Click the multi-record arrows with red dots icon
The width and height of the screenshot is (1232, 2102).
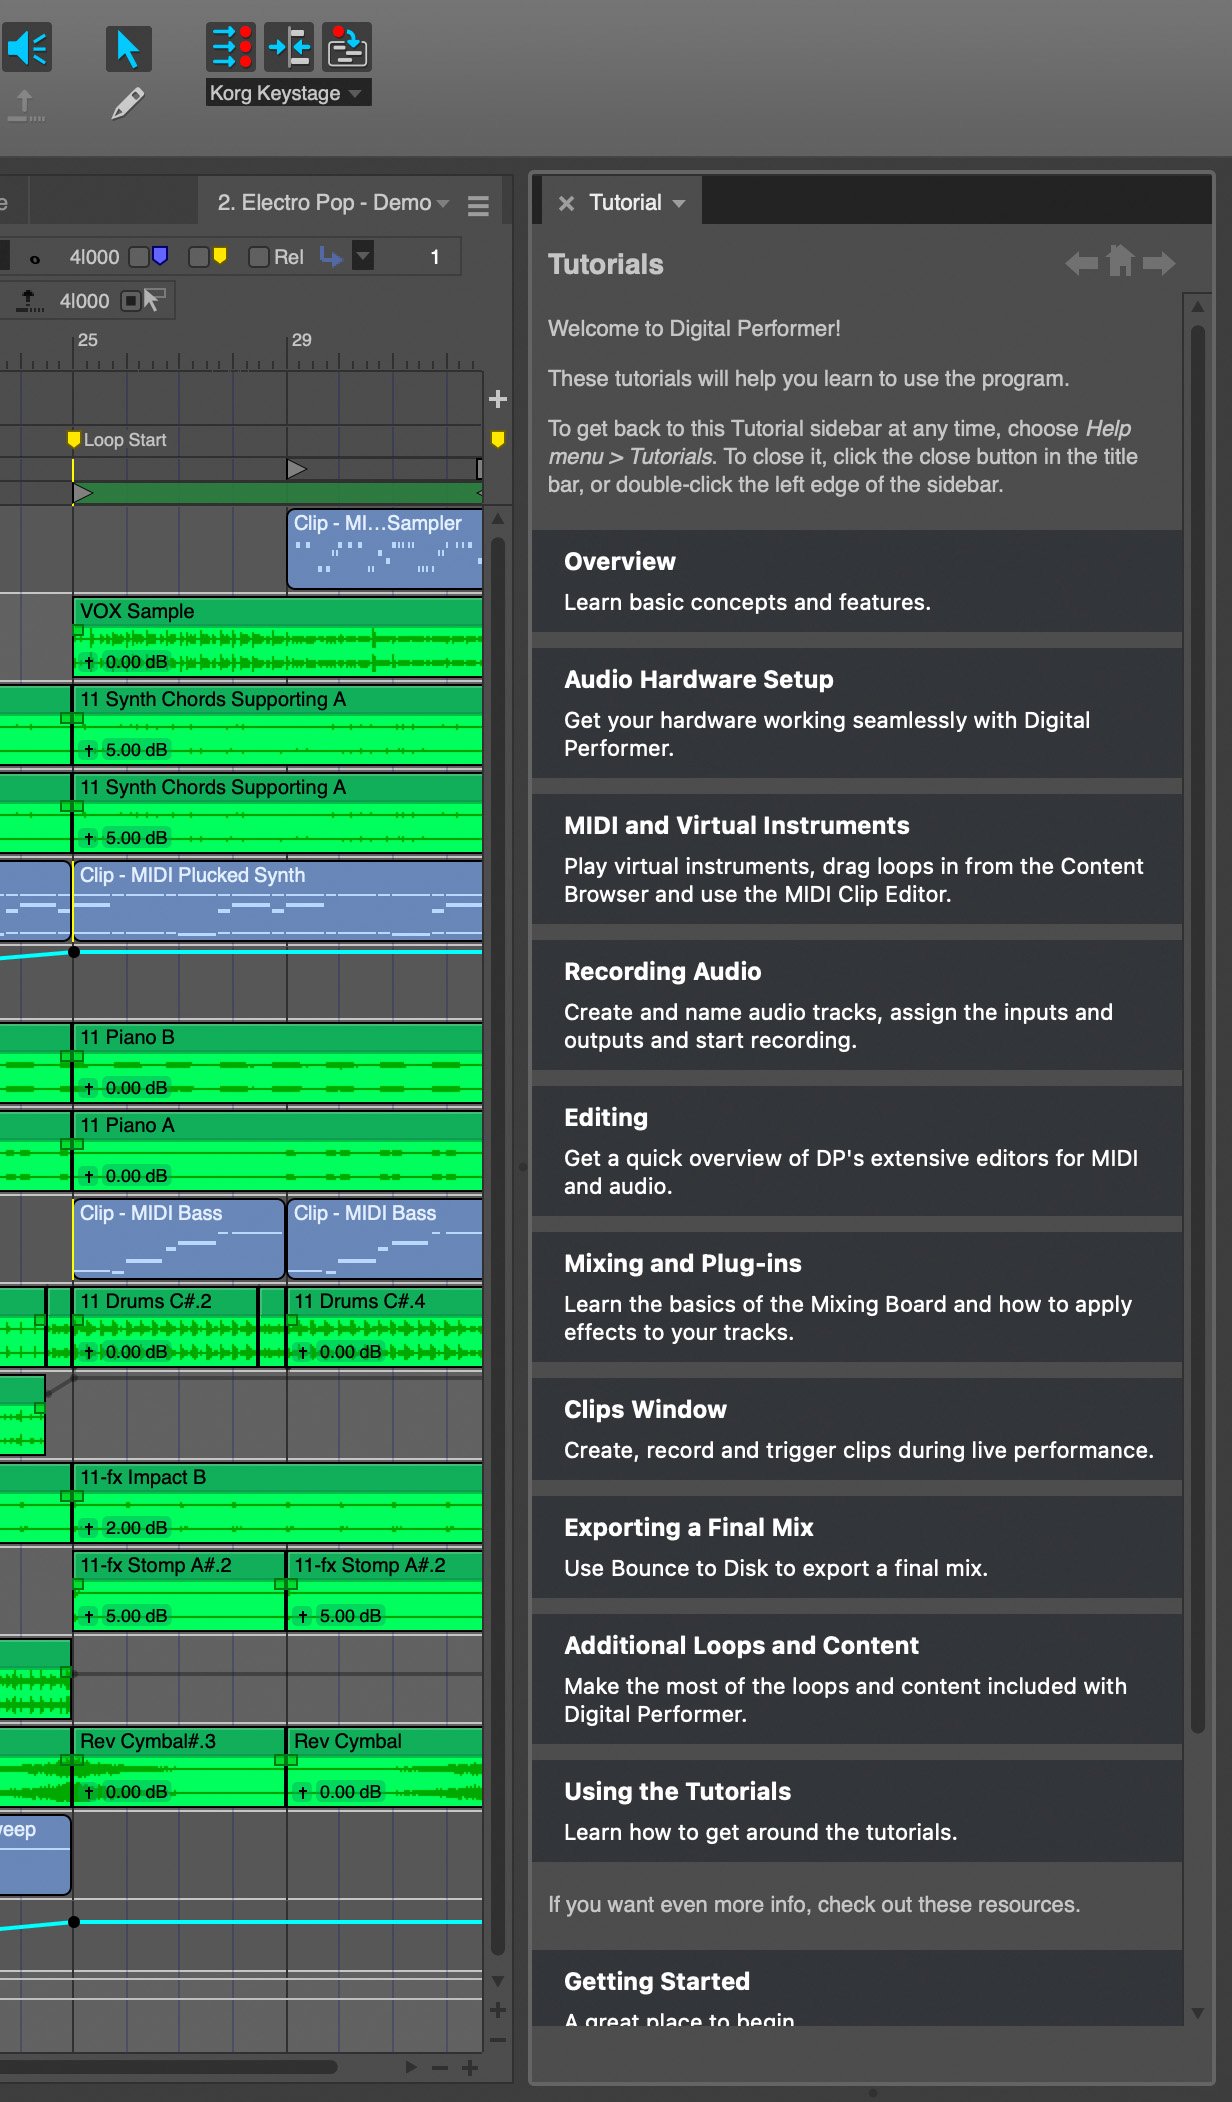pyautogui.click(x=231, y=47)
